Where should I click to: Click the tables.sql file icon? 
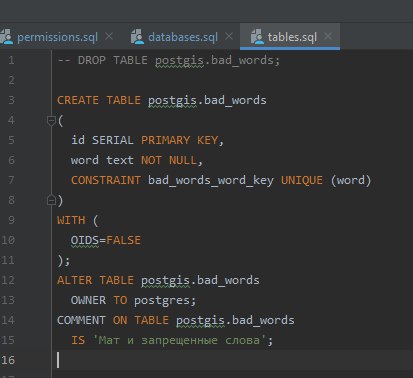(257, 37)
